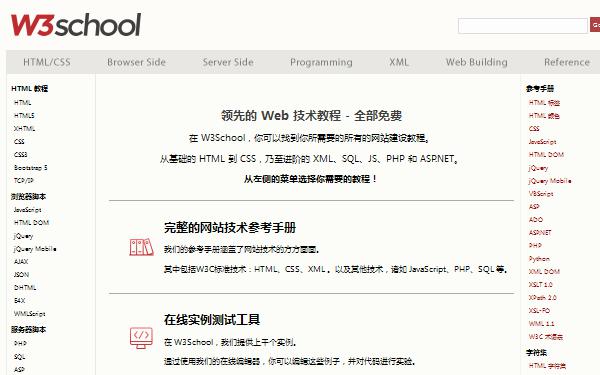Open HTML DOM under the 浏览器脚本 section
600x375 pixels.
31,222
